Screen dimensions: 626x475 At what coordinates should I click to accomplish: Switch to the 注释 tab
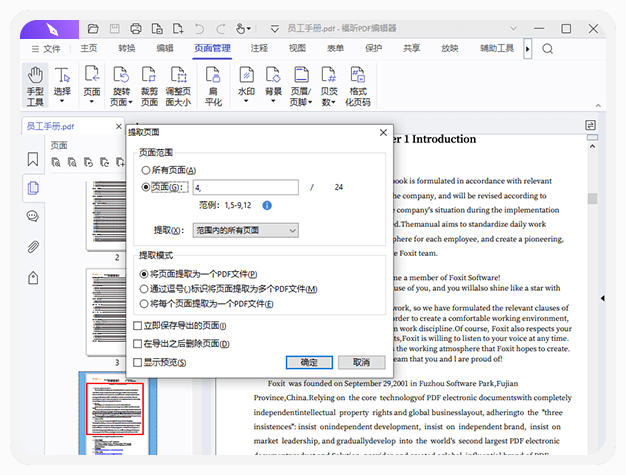pyautogui.click(x=259, y=48)
